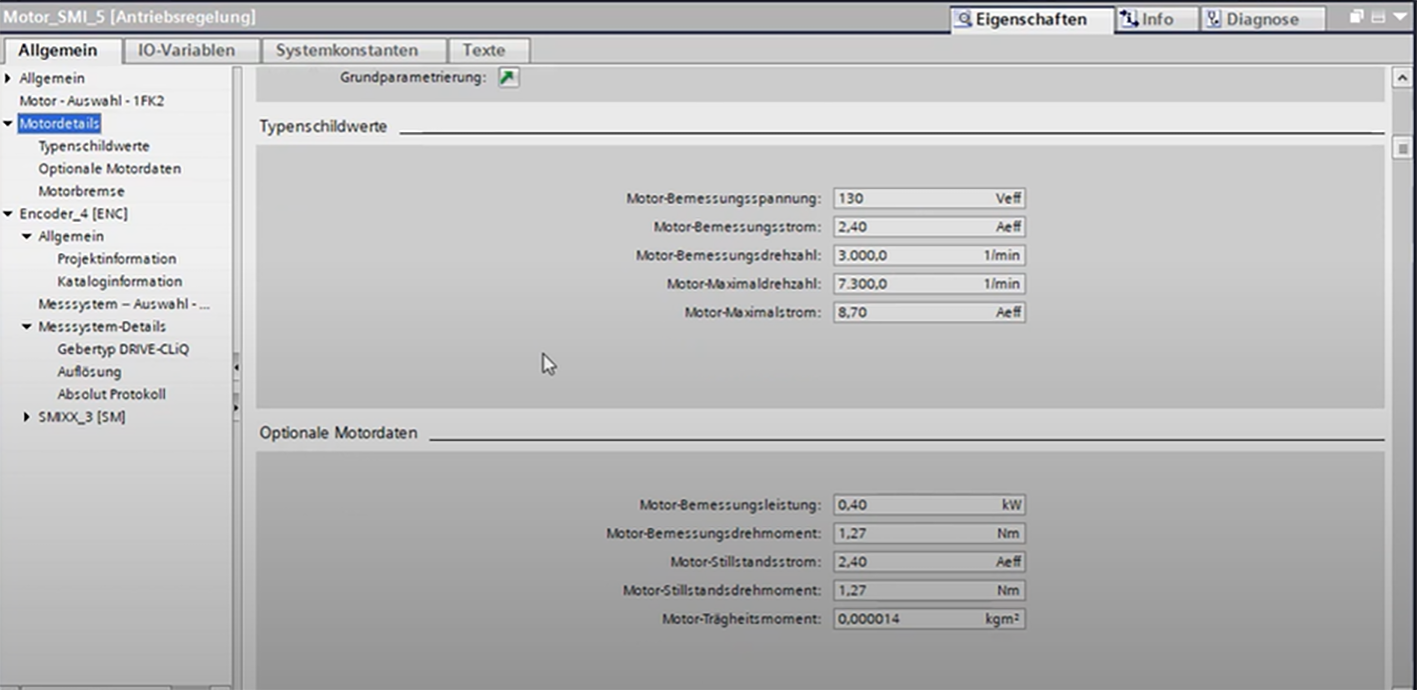Viewport: 1417px width, 690px height.
Task: Click the Motor-Trägheitsmoment field showing 0,000014
Action: [x=929, y=619]
